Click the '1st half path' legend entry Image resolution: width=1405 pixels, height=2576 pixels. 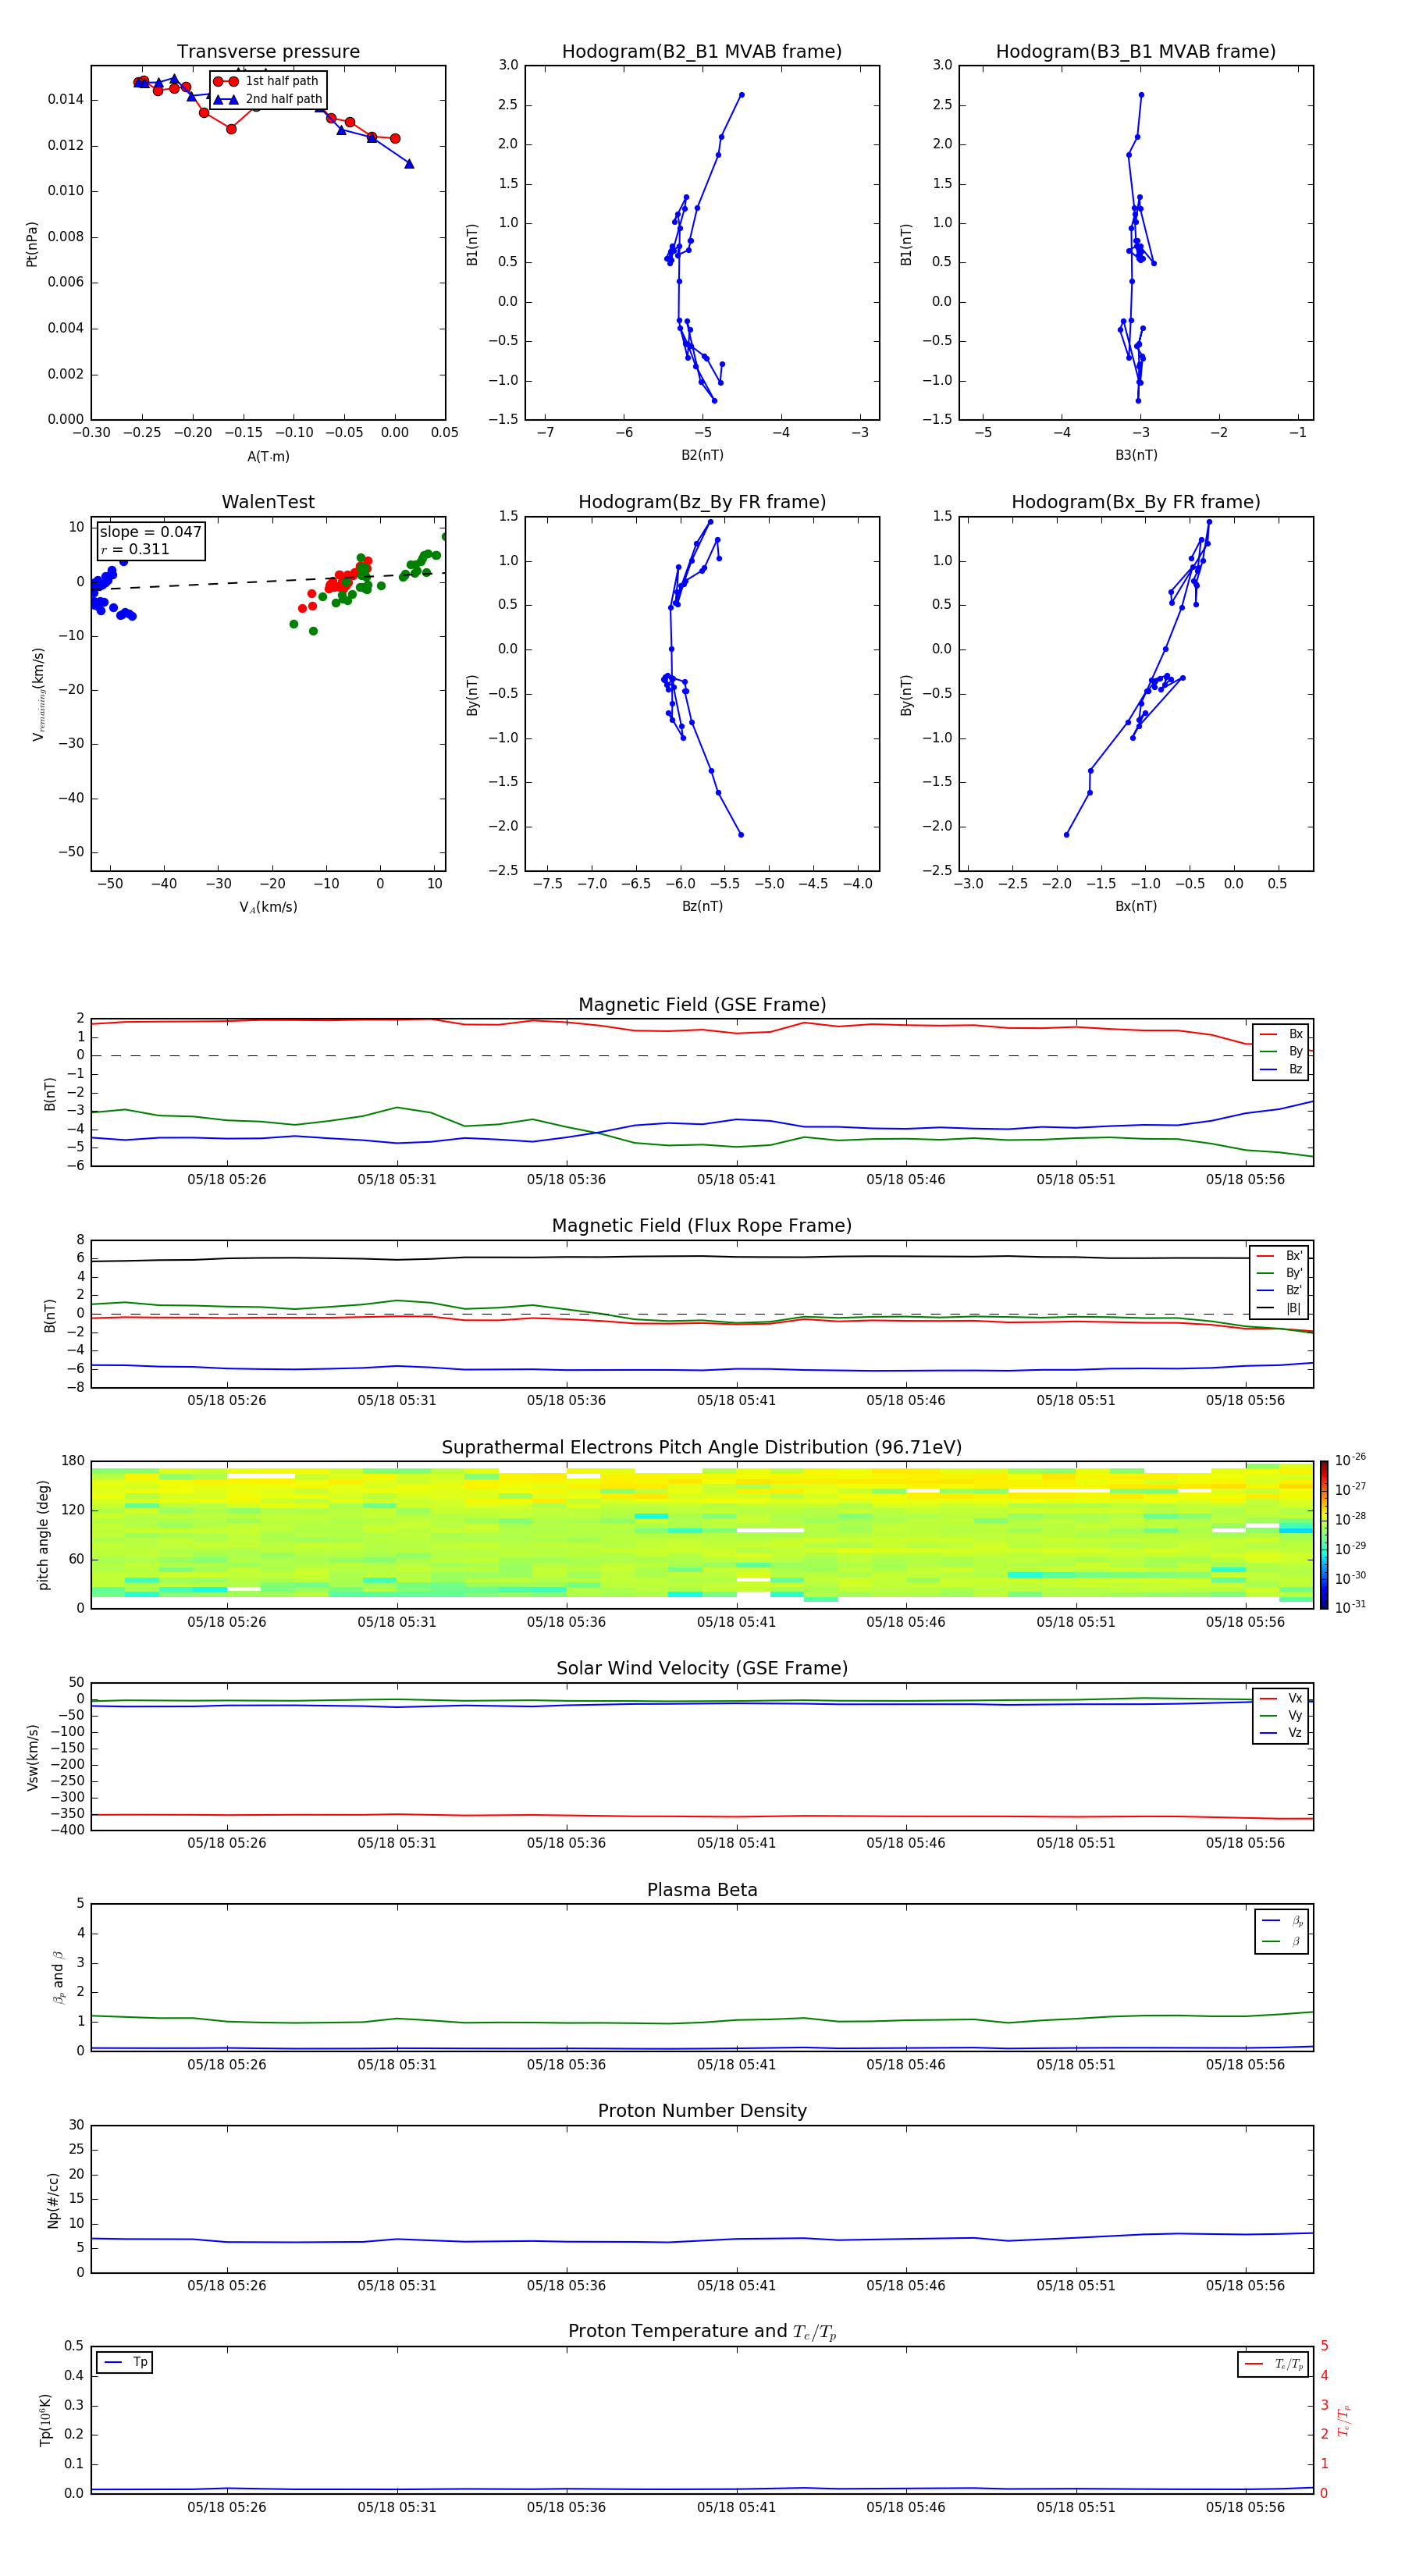point(266,81)
